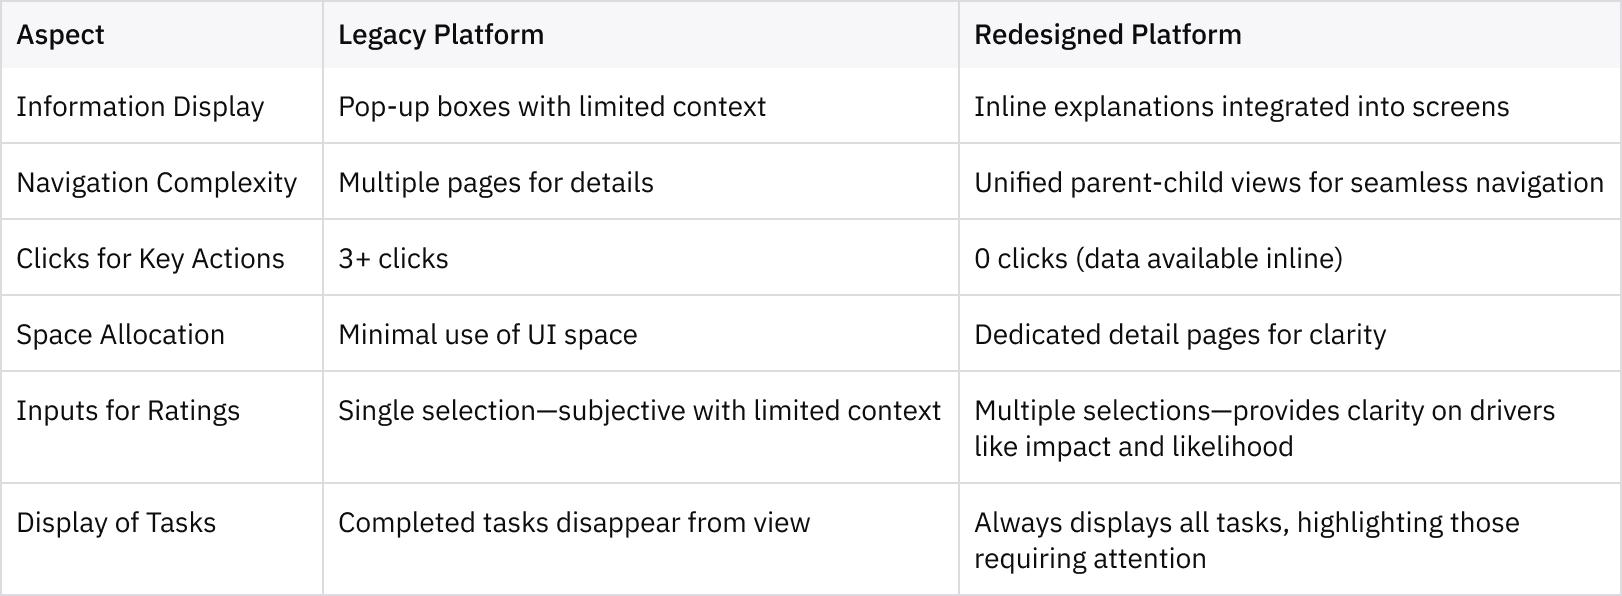Select the Dedicated detail pages for clarity cell
This screenshot has height=596, width=1622.
coord(1289,334)
